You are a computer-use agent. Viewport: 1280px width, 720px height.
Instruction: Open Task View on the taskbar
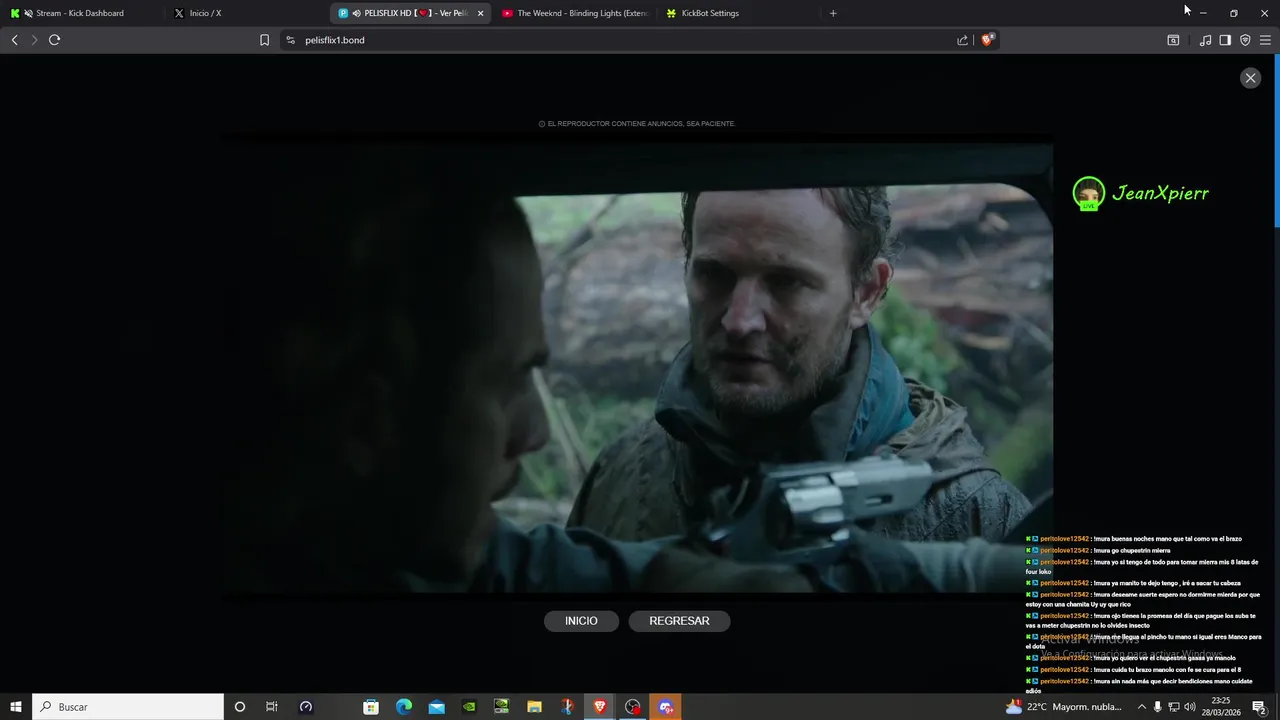coord(271,707)
